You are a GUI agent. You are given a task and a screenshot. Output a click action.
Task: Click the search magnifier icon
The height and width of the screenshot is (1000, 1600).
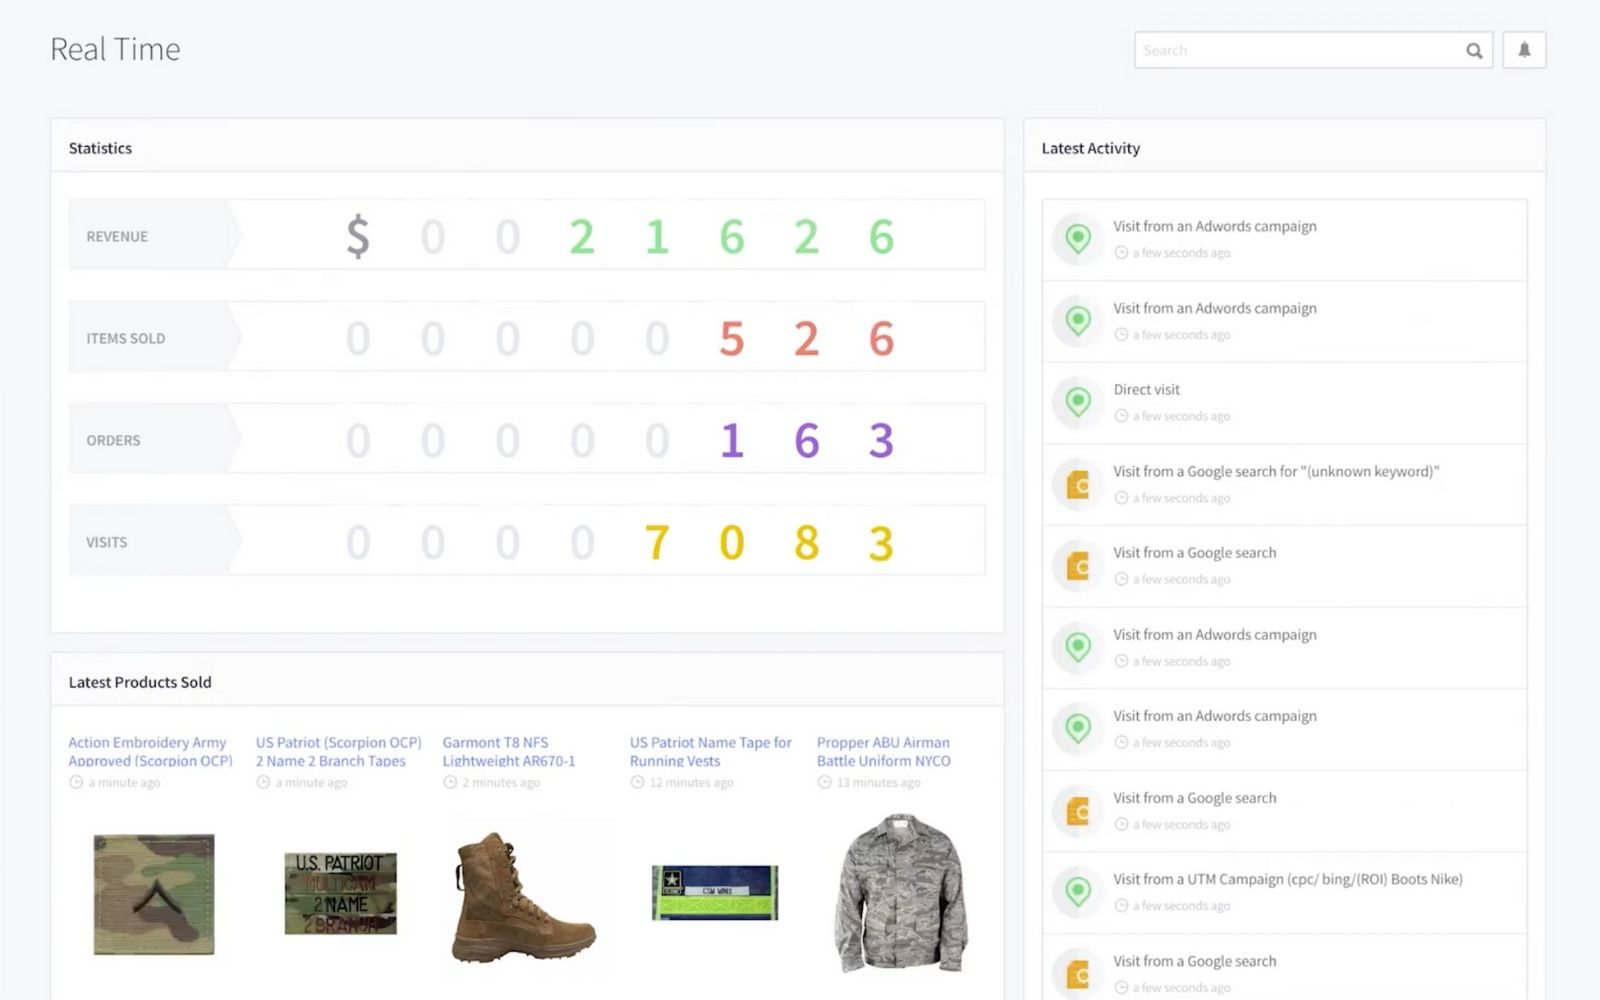pyautogui.click(x=1474, y=51)
